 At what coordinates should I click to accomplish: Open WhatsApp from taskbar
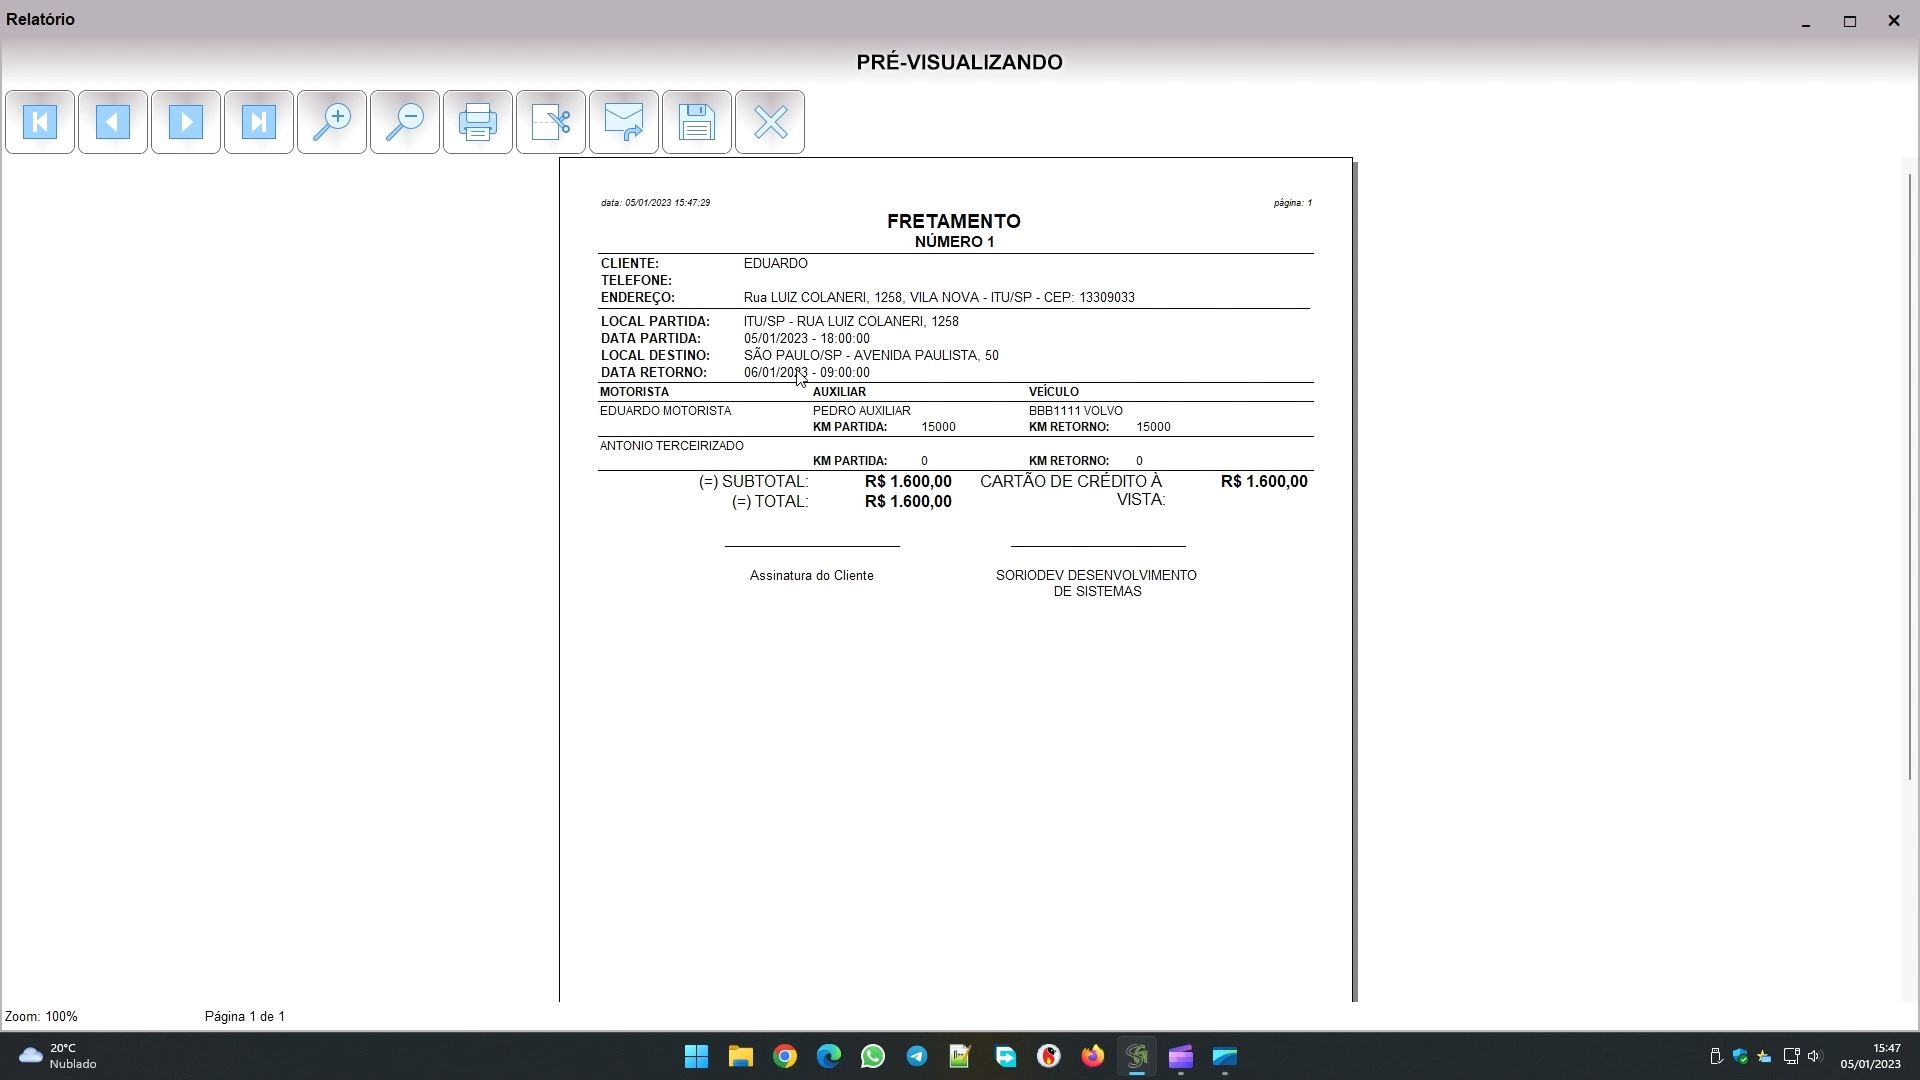[873, 1056]
